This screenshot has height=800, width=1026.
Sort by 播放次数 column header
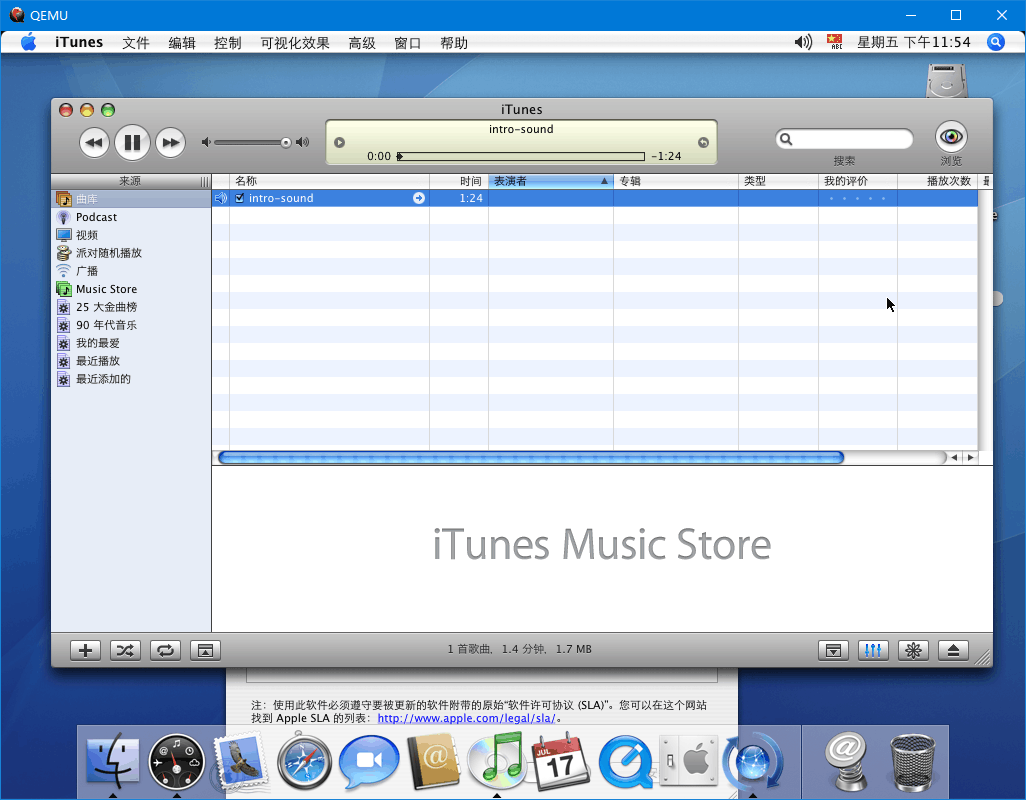937,181
